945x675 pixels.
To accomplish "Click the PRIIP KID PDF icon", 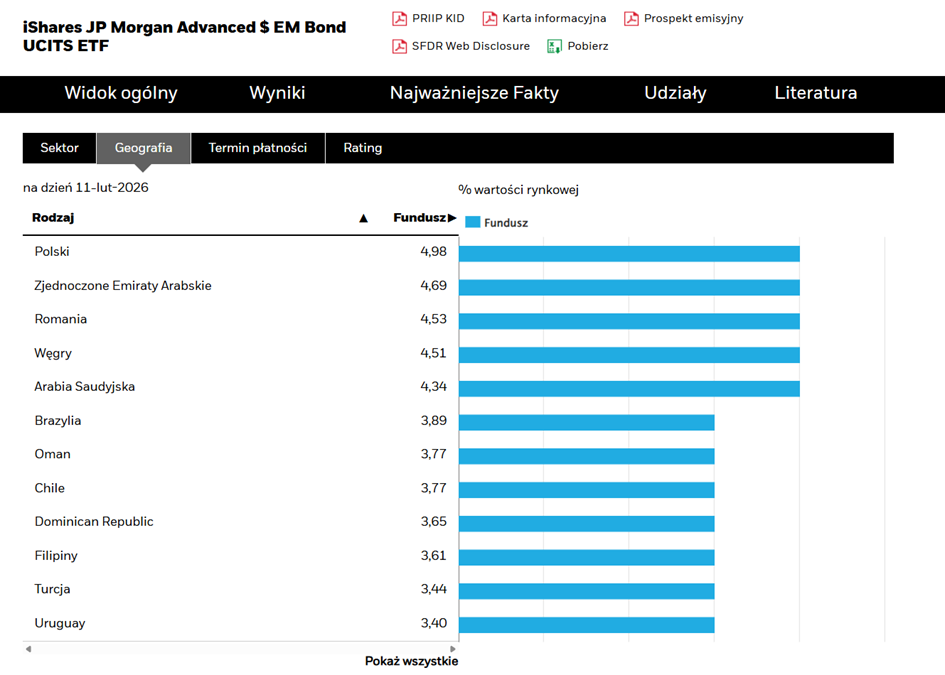I will tap(399, 19).
